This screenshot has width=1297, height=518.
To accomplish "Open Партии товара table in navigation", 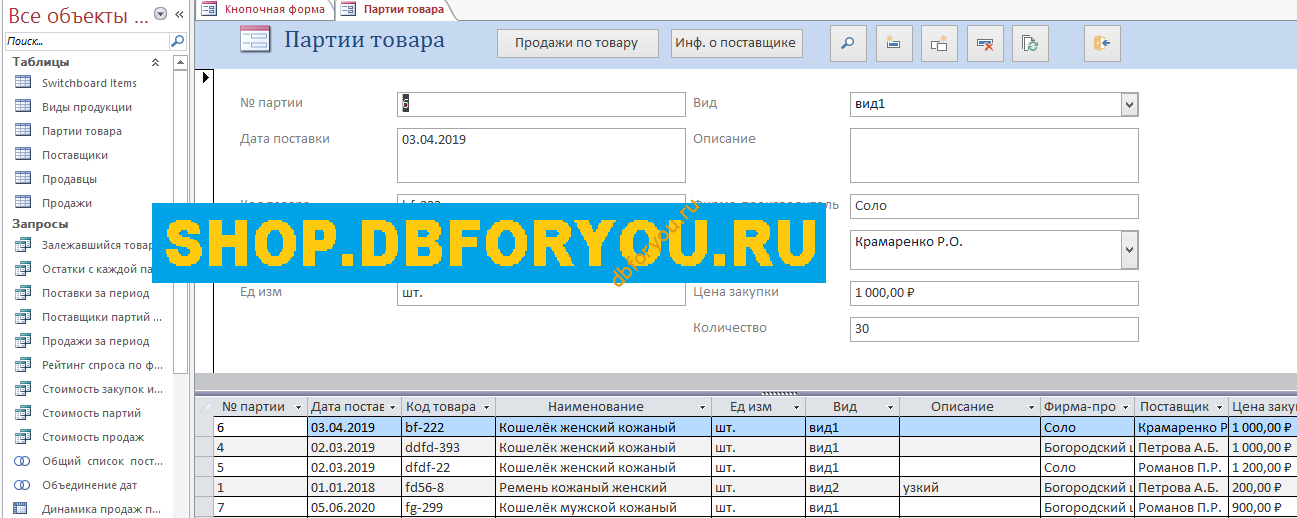I will point(82,131).
